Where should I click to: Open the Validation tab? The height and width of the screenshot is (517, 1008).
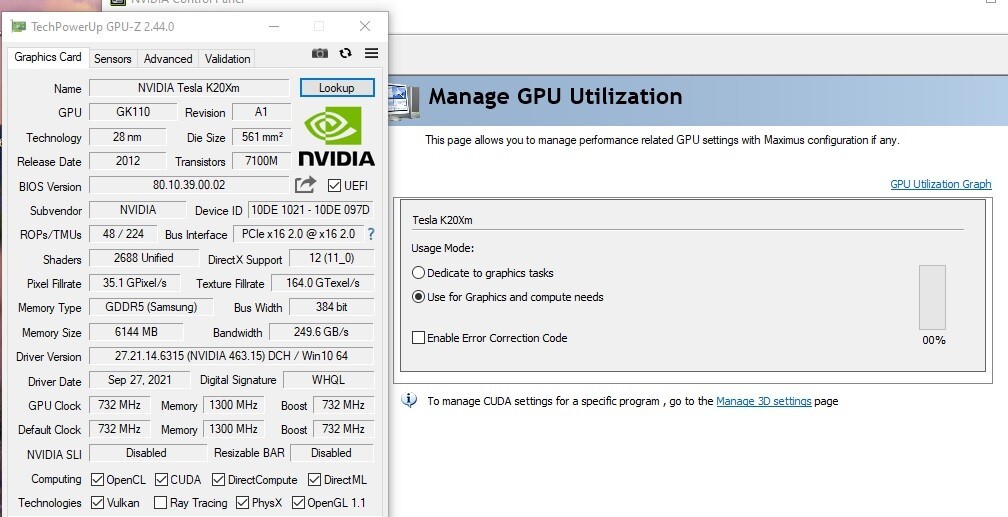[228, 59]
